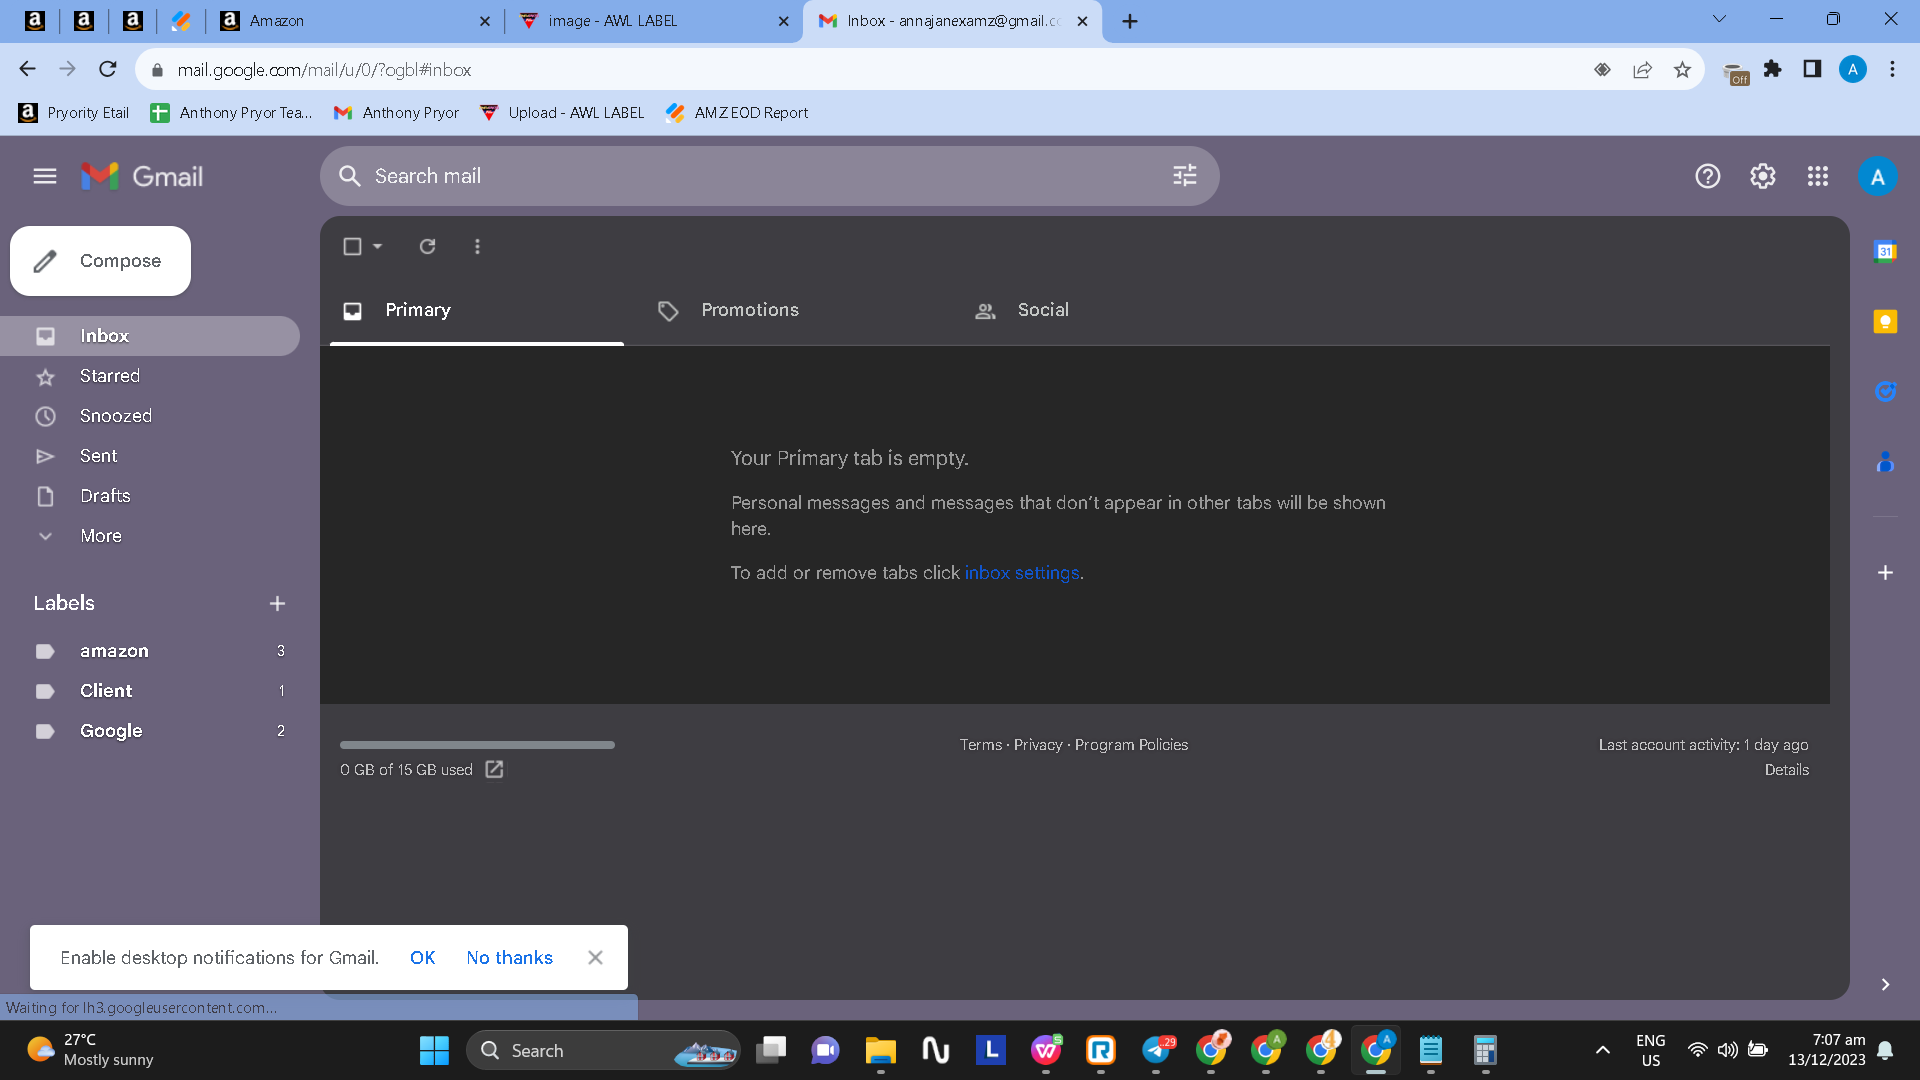Create new label plus icon
The height and width of the screenshot is (1080, 1920).
click(x=277, y=603)
